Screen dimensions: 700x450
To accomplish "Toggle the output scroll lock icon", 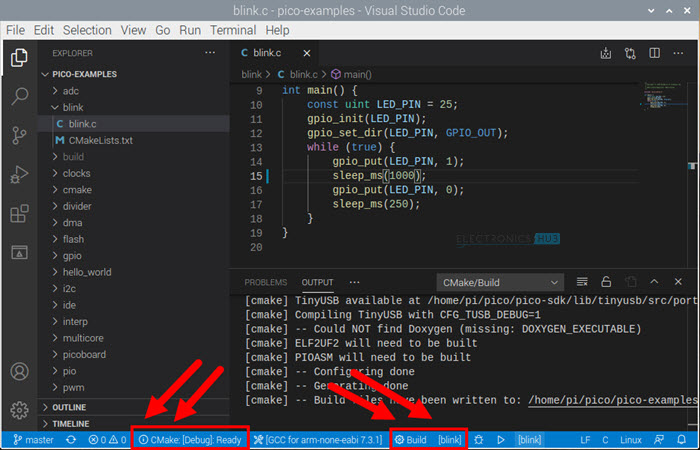I will pos(606,282).
